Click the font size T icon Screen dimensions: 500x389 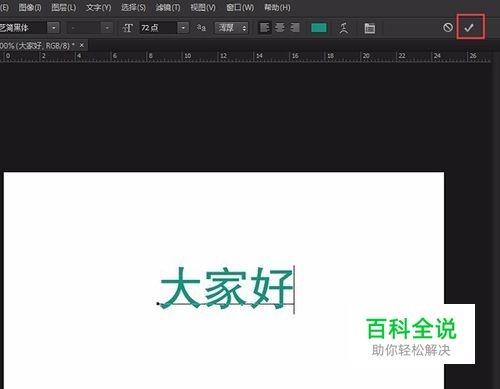[x=128, y=28]
